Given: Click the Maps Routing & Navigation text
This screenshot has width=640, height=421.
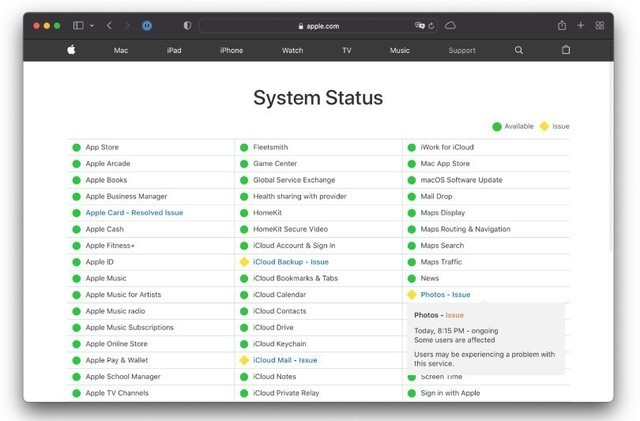Looking at the screenshot, I should click(x=465, y=229).
